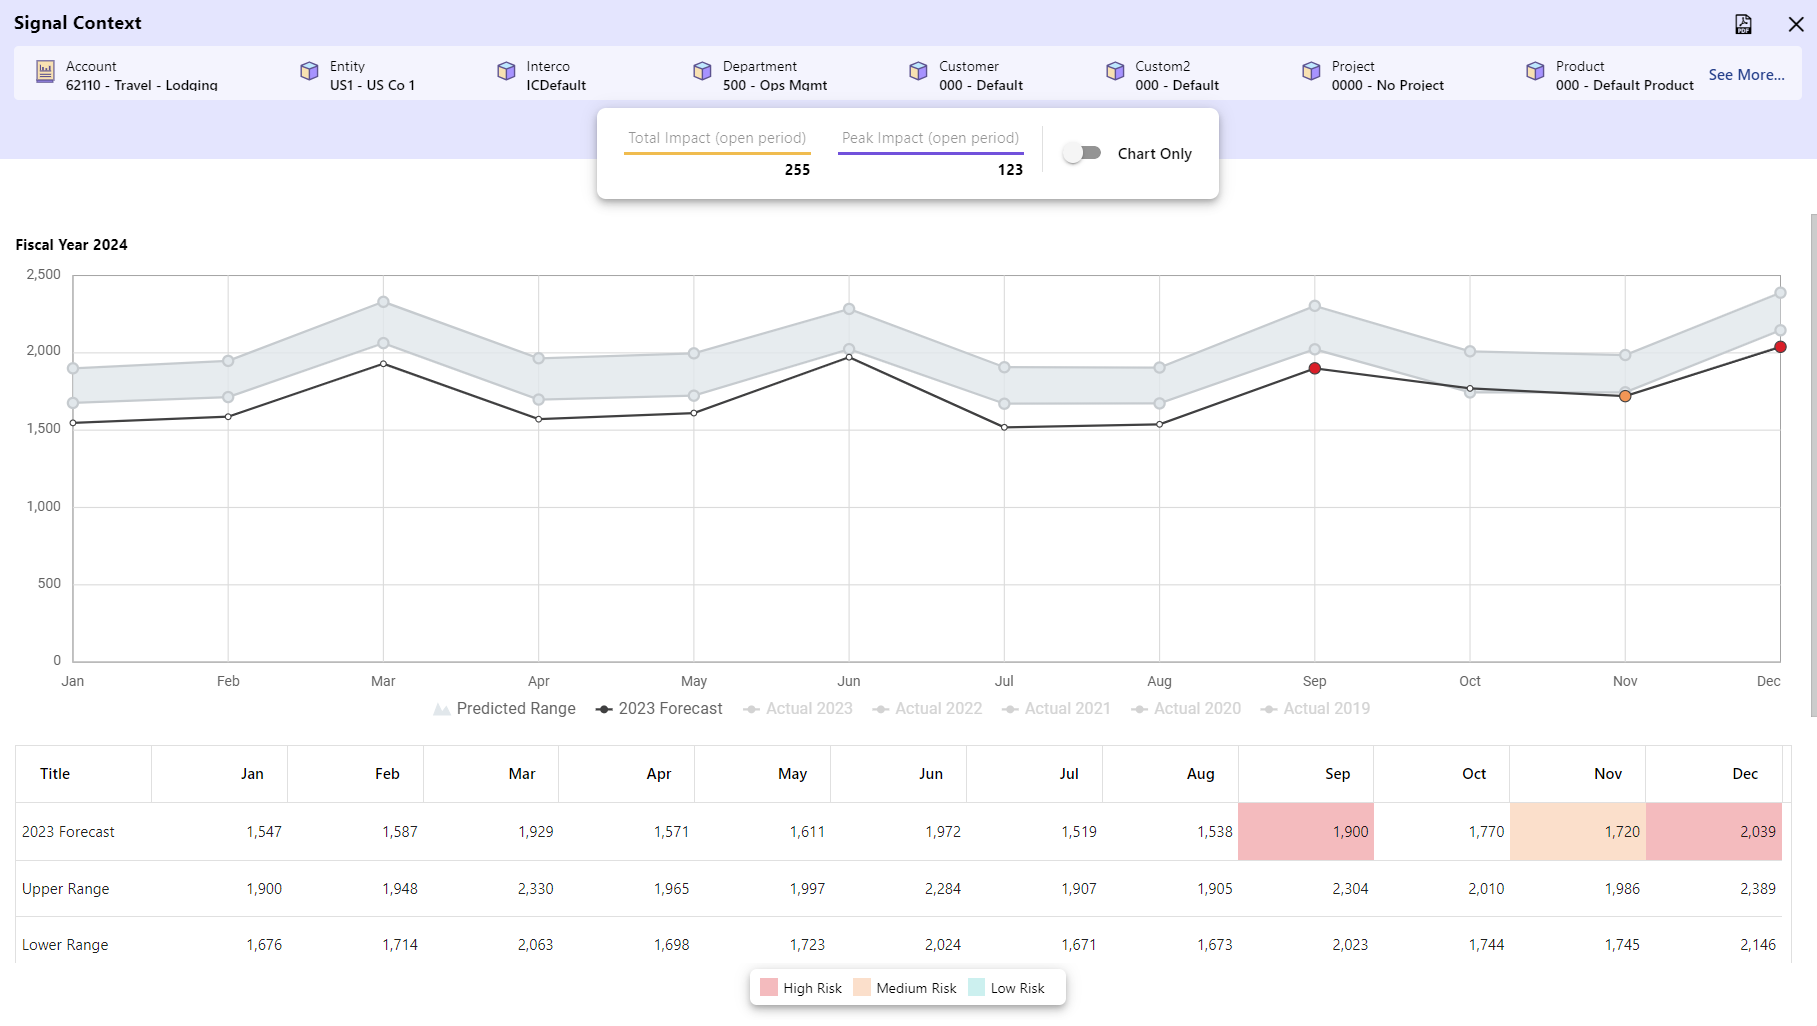Select the Total Impact (open period) tab
1817x1026 pixels.
point(717,139)
